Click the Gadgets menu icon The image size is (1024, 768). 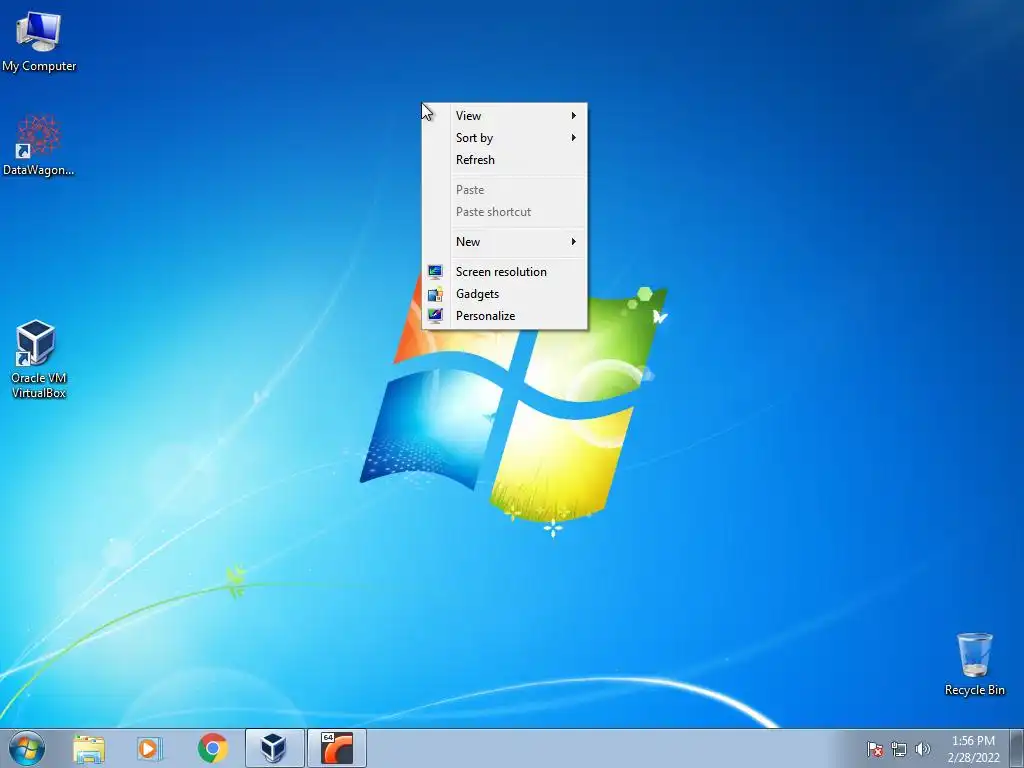pos(435,294)
